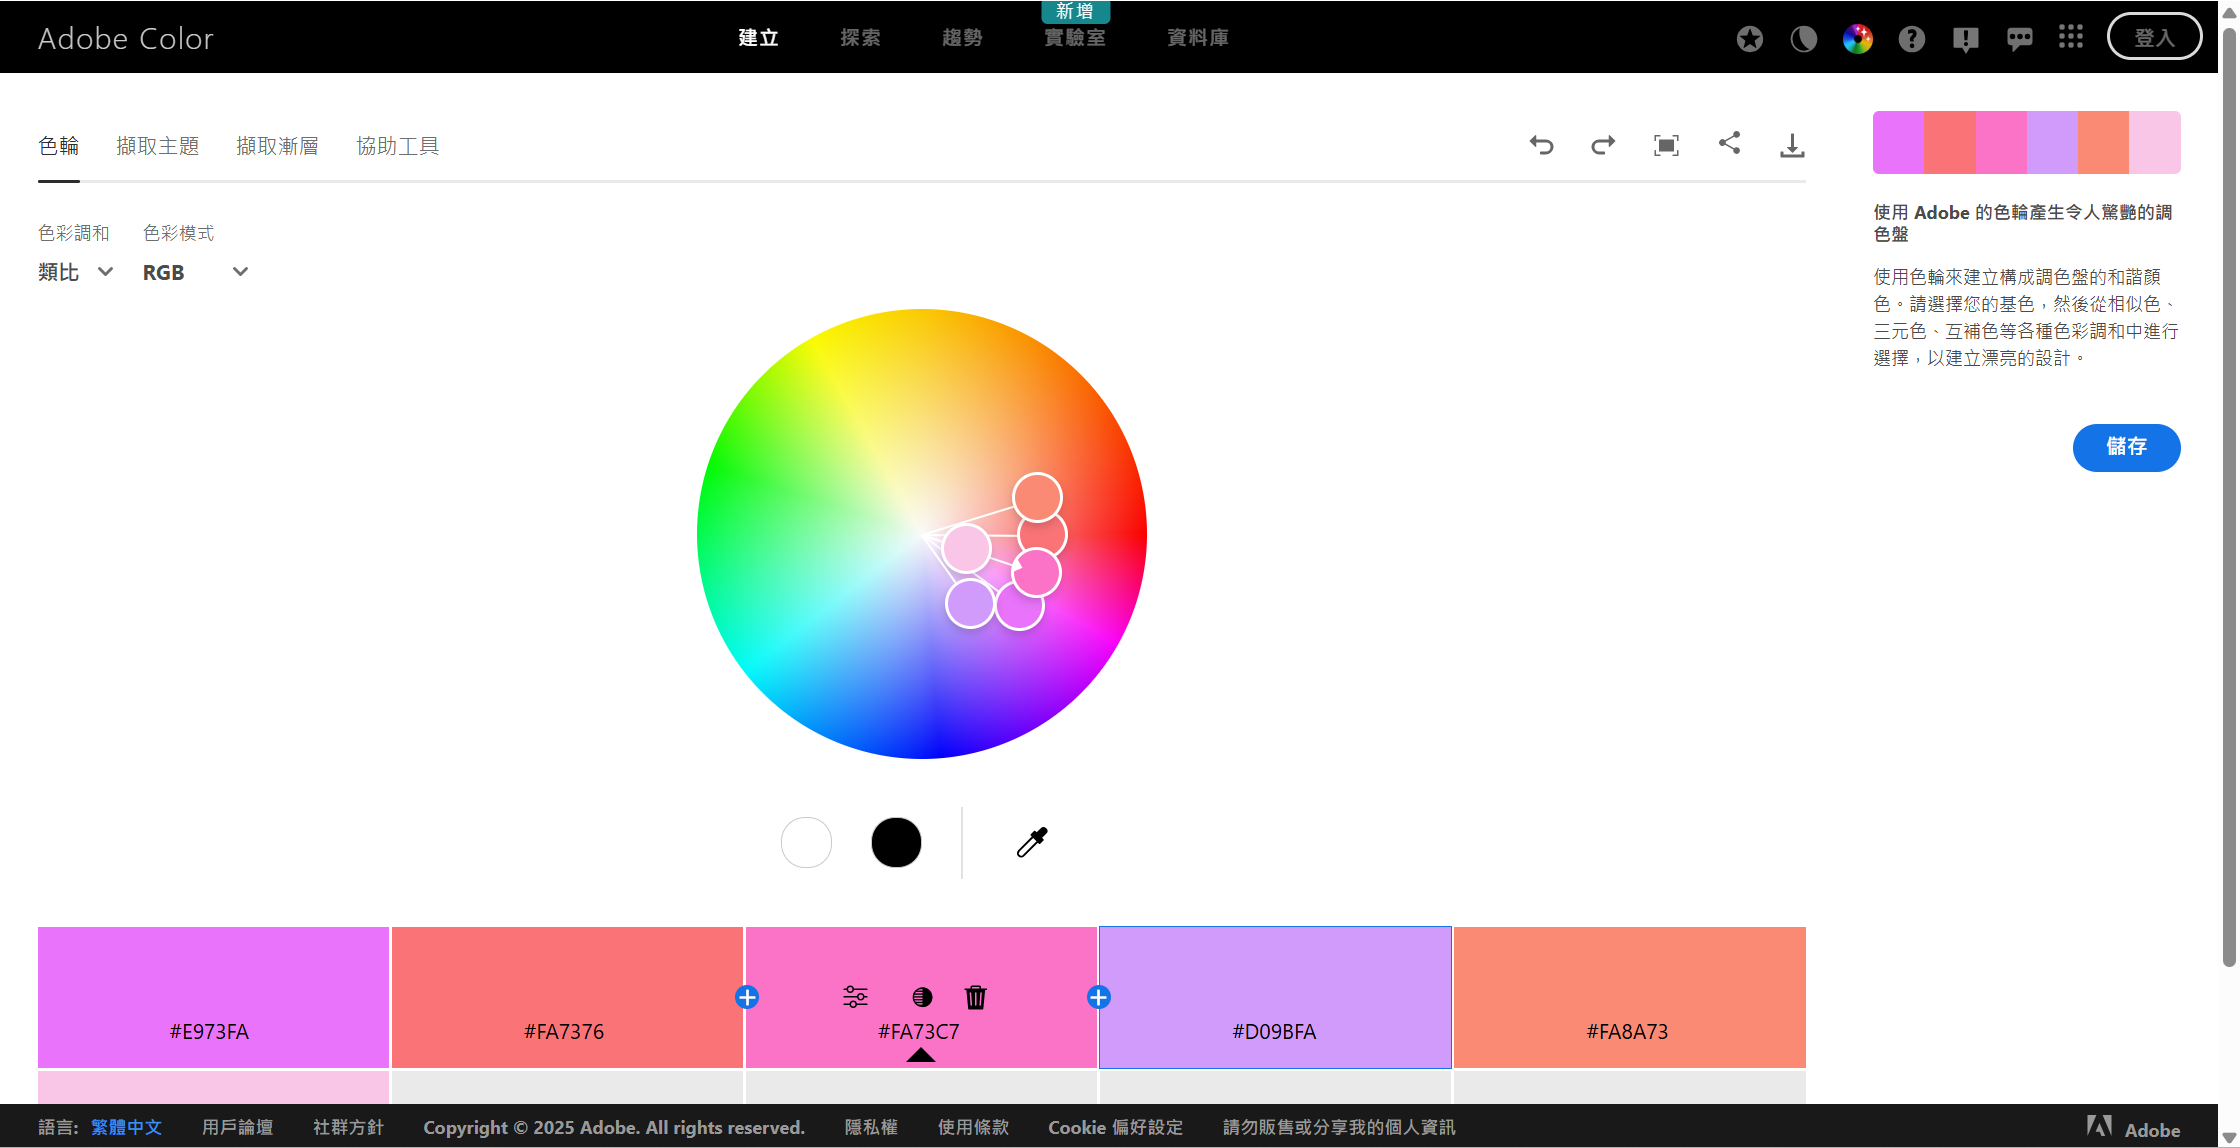Screen dimensions: 2240x1148
Task: Delete the #FA73C7 swatch with trash icon
Action: (x=976, y=997)
